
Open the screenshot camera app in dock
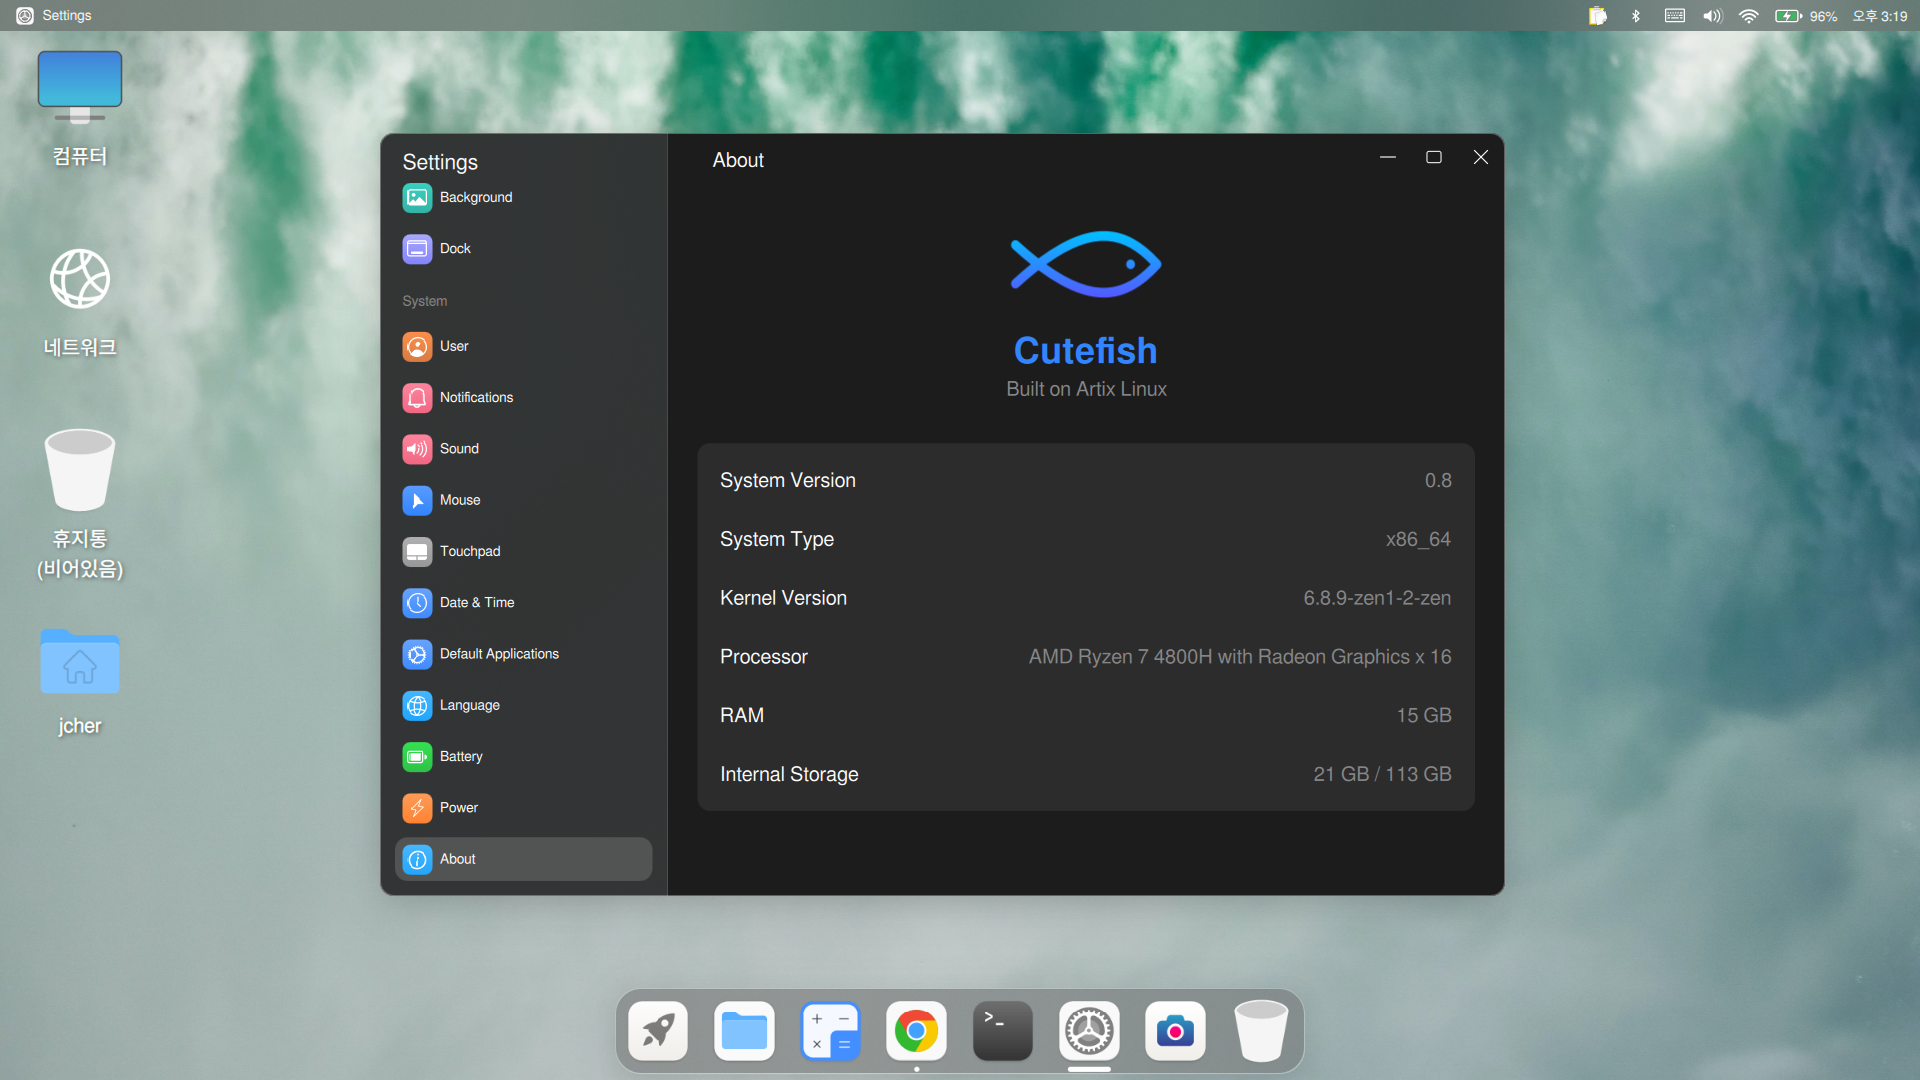1175,1031
